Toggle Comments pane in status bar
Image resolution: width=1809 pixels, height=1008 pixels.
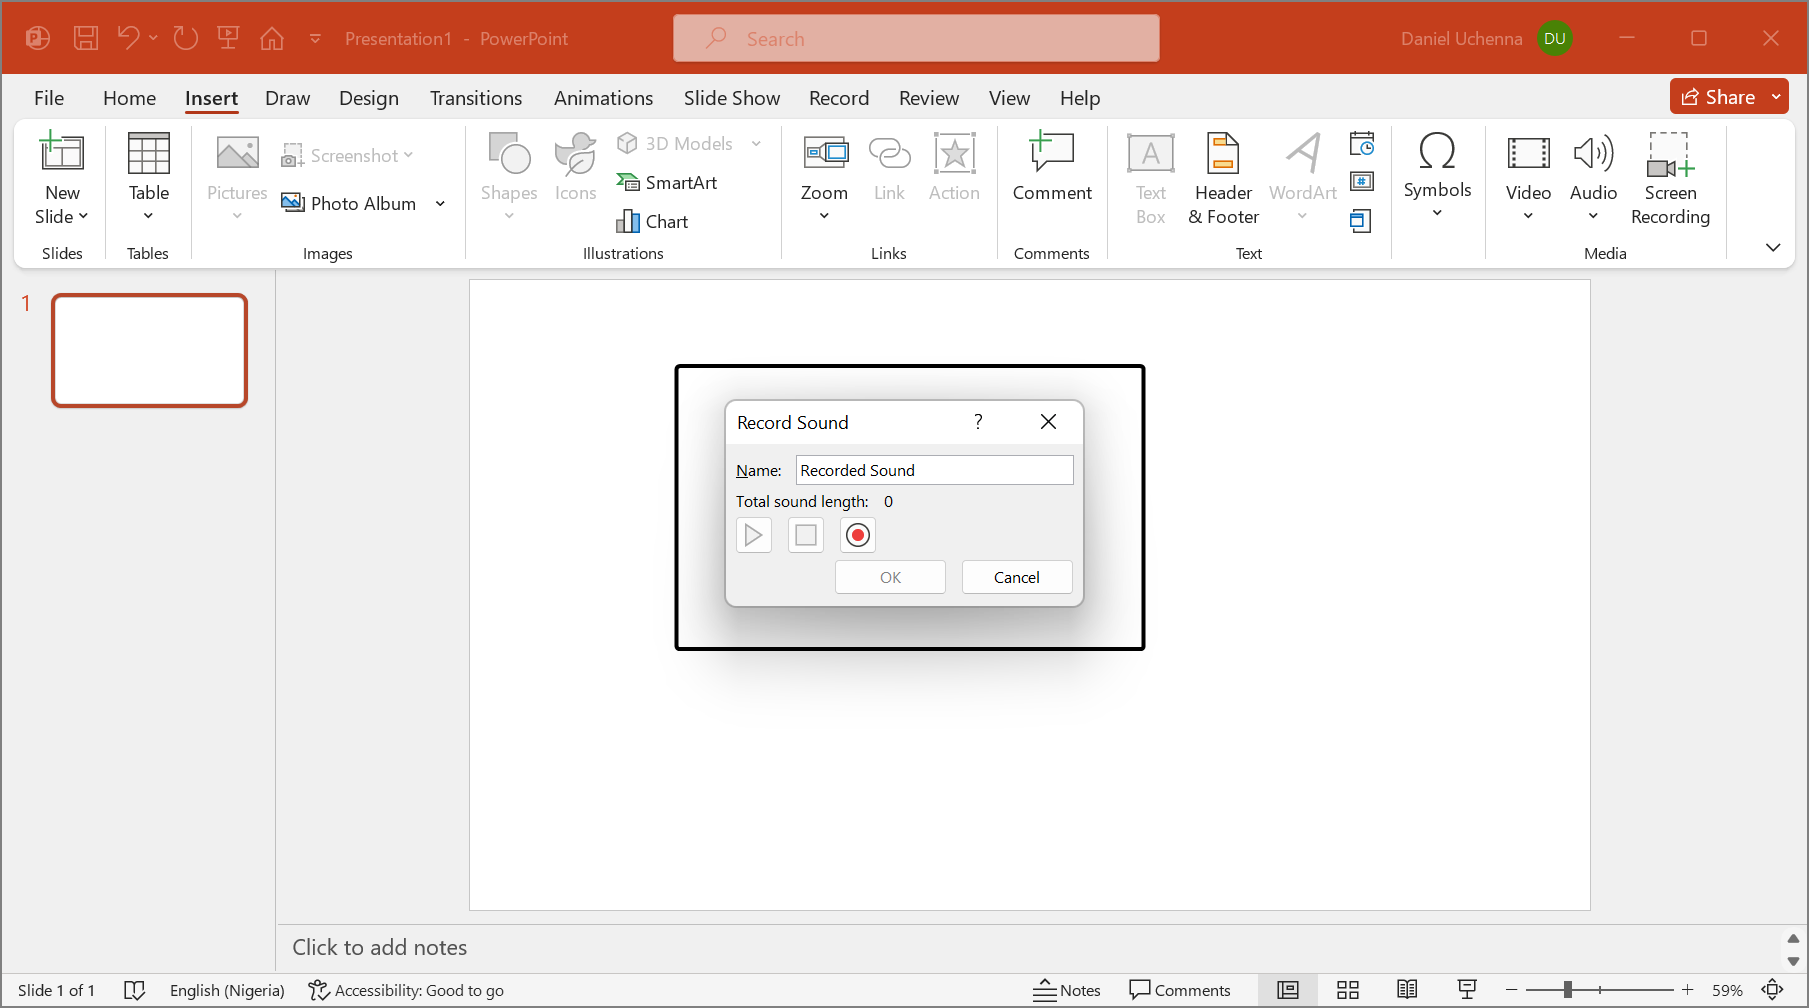tap(1179, 990)
